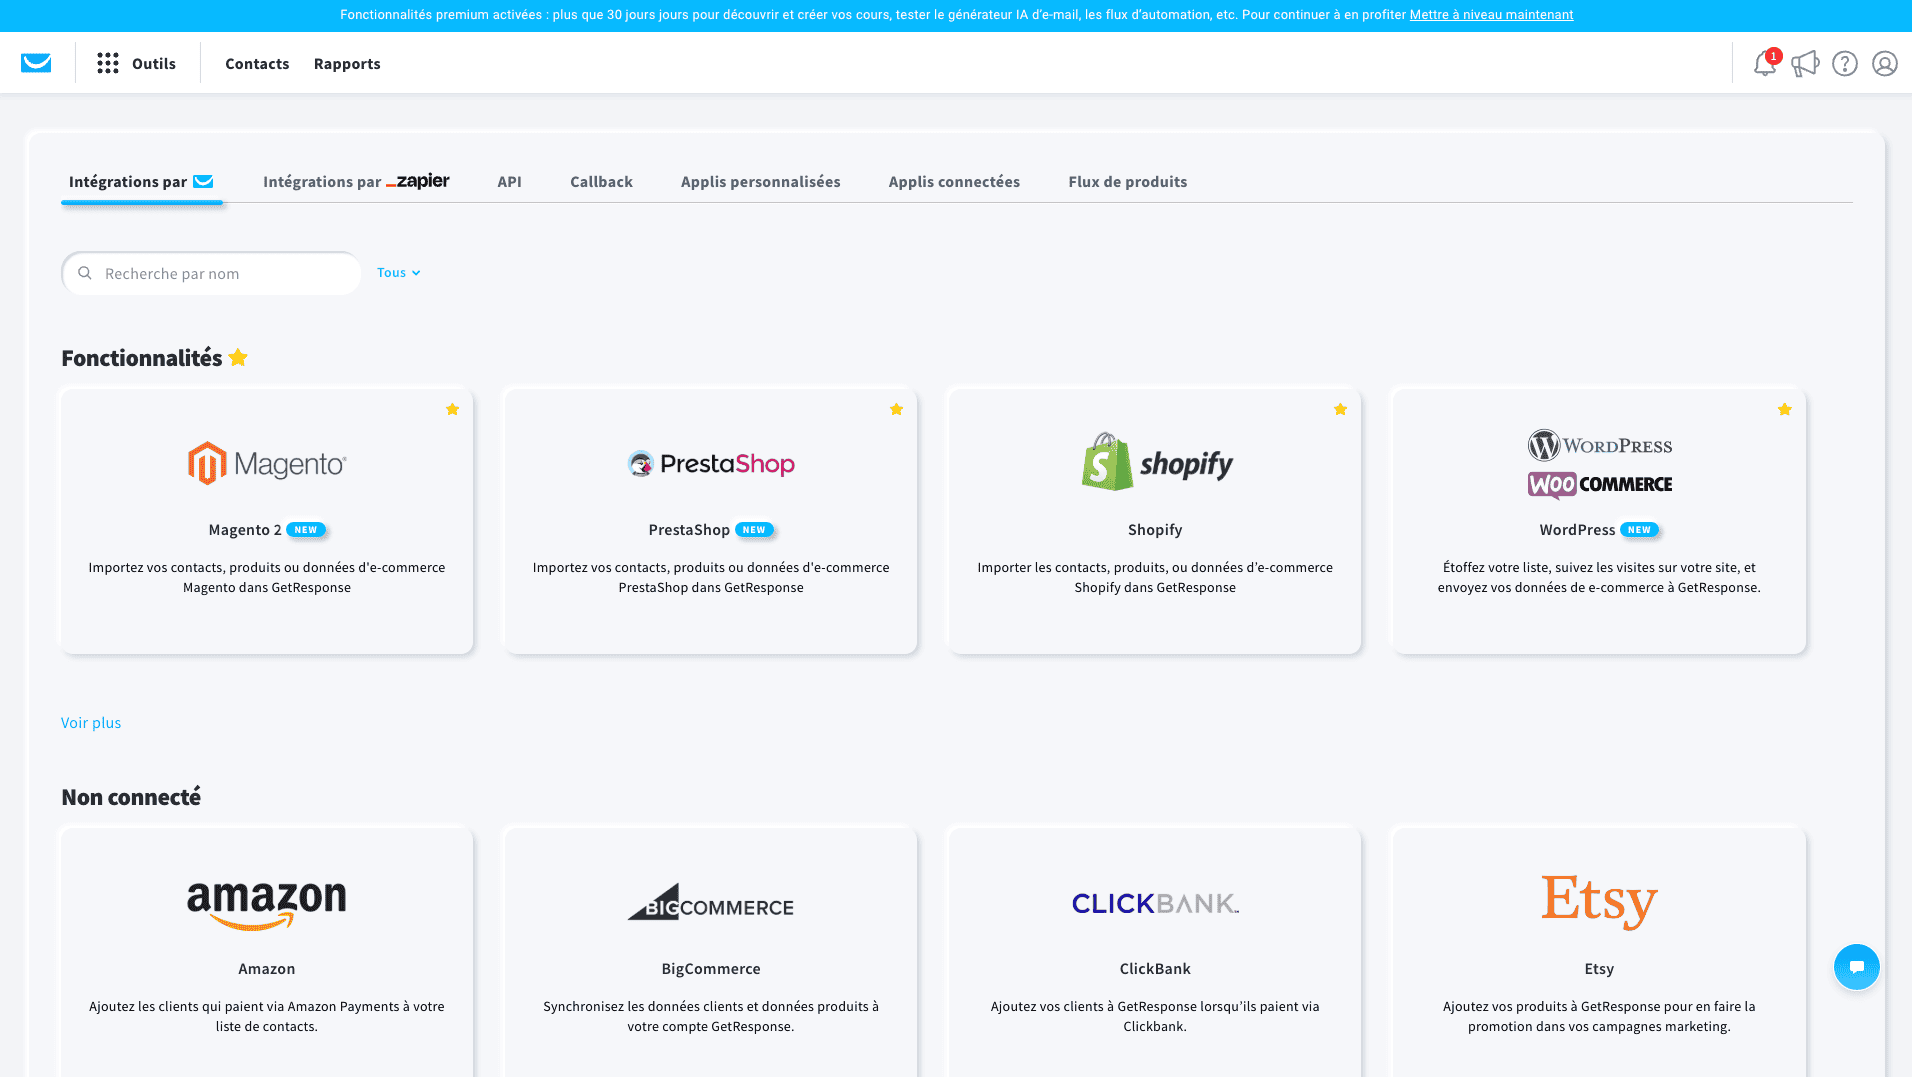Click the Amazon Payments description text
This screenshot has width=1912, height=1077.
[267, 1016]
